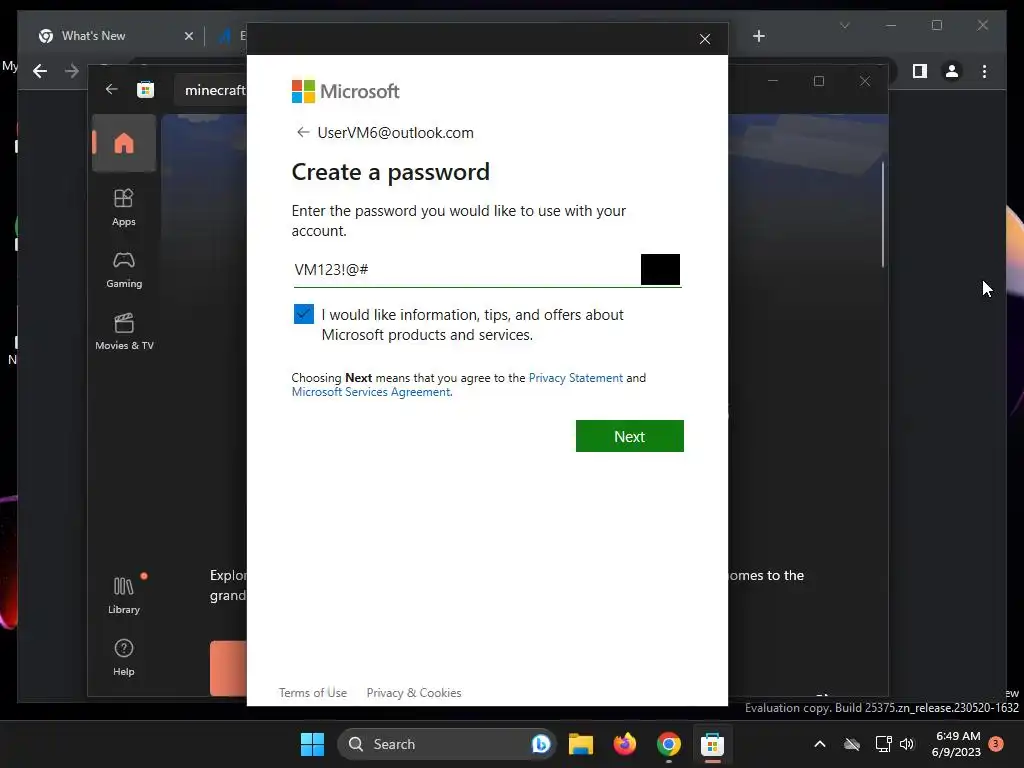Open Privacy & Cookies link
Image resolution: width=1024 pixels, height=768 pixels.
coord(414,693)
